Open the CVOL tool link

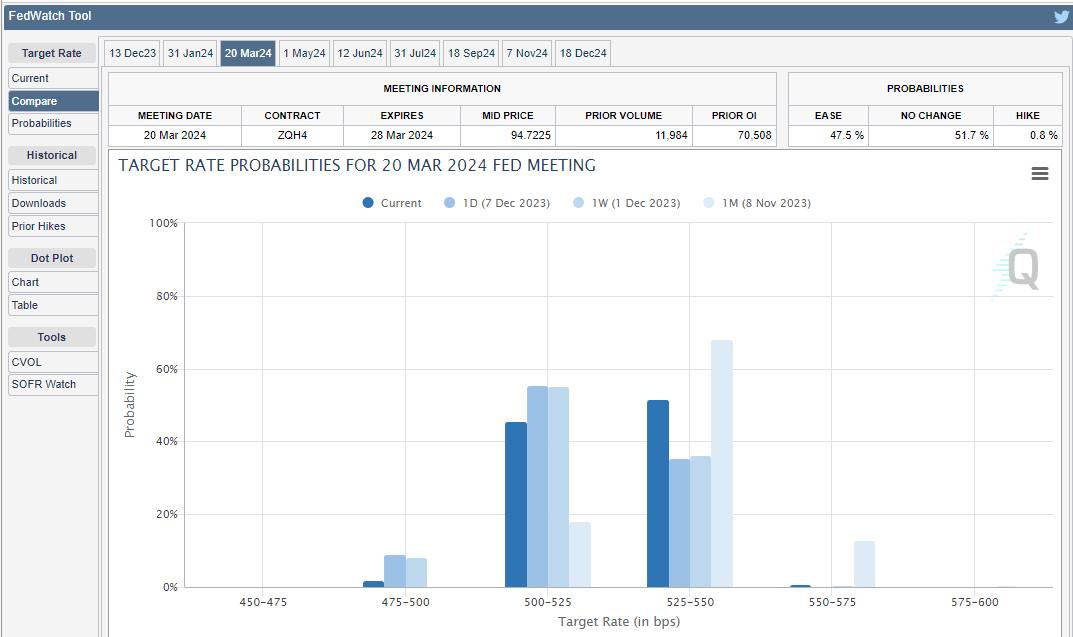(53, 362)
